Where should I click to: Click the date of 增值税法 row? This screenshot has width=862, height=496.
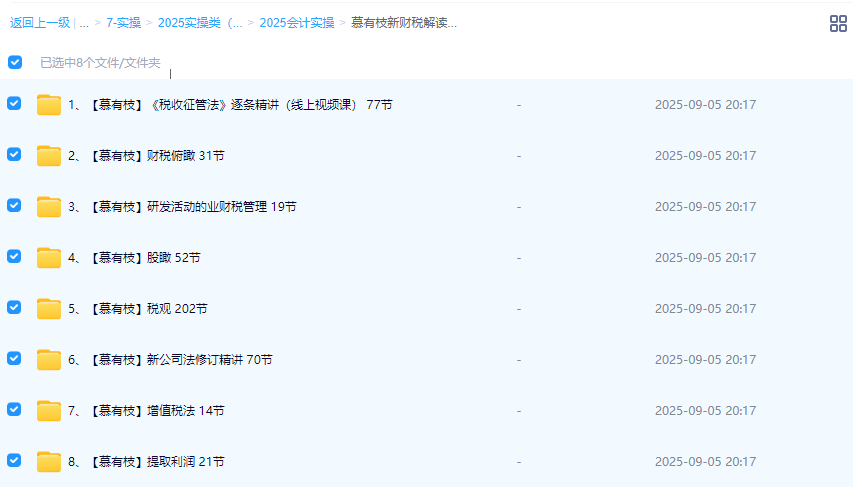click(705, 411)
